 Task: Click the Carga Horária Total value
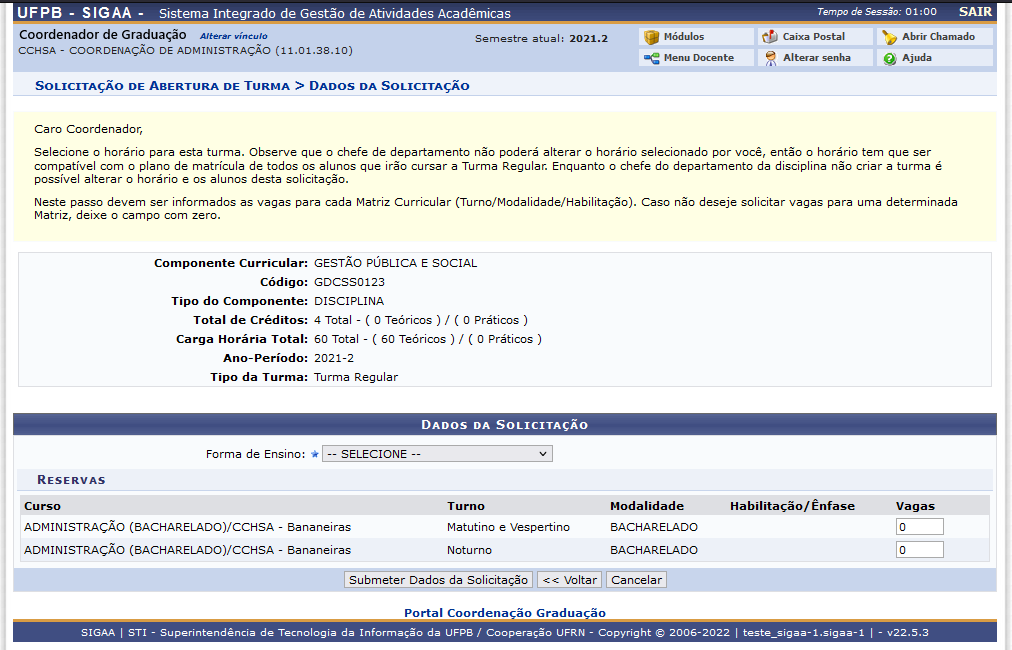(427, 339)
